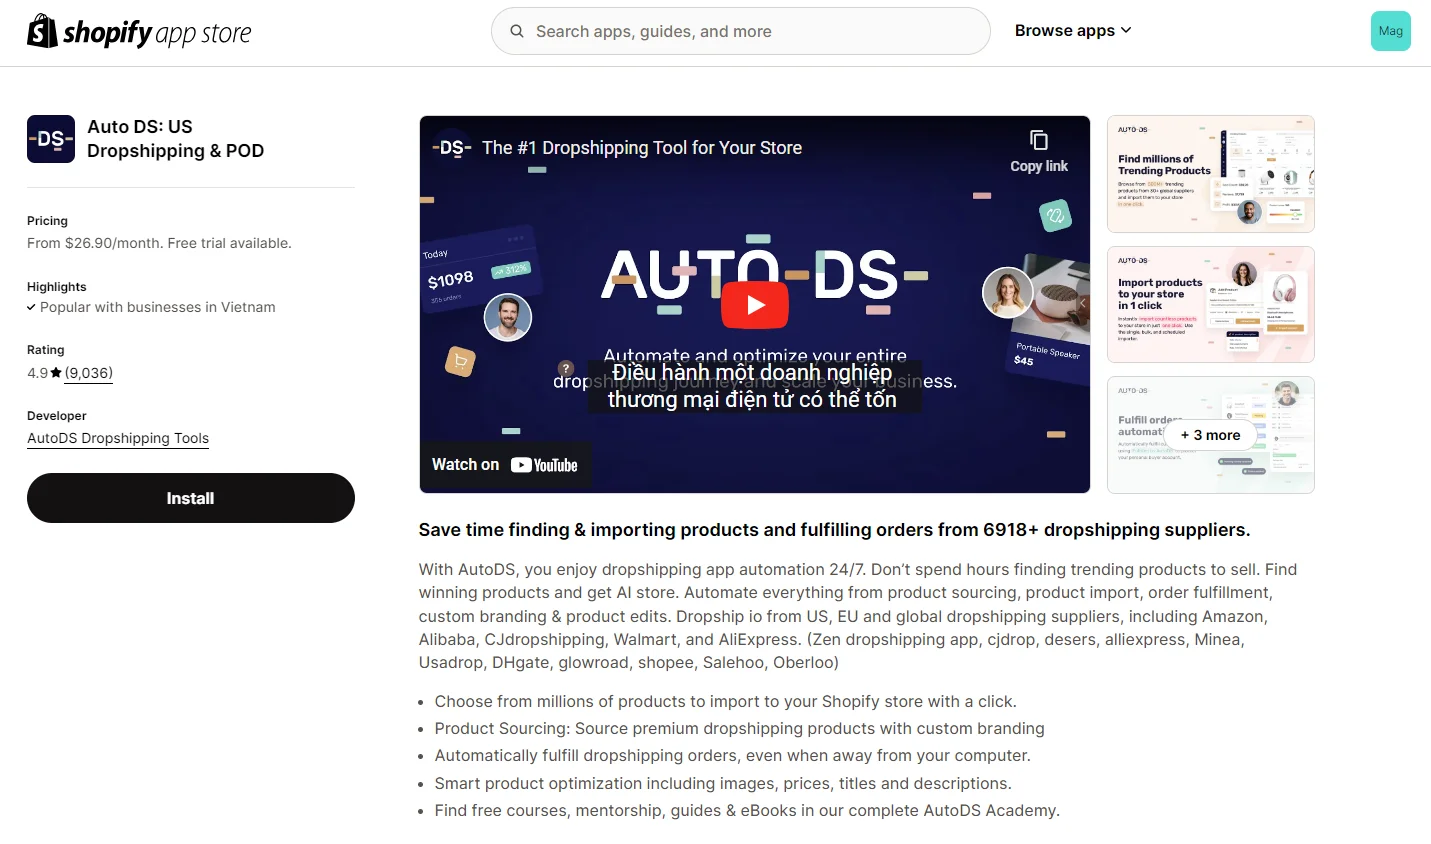
Task: Play the AutoDS YouTube video
Action: click(755, 305)
